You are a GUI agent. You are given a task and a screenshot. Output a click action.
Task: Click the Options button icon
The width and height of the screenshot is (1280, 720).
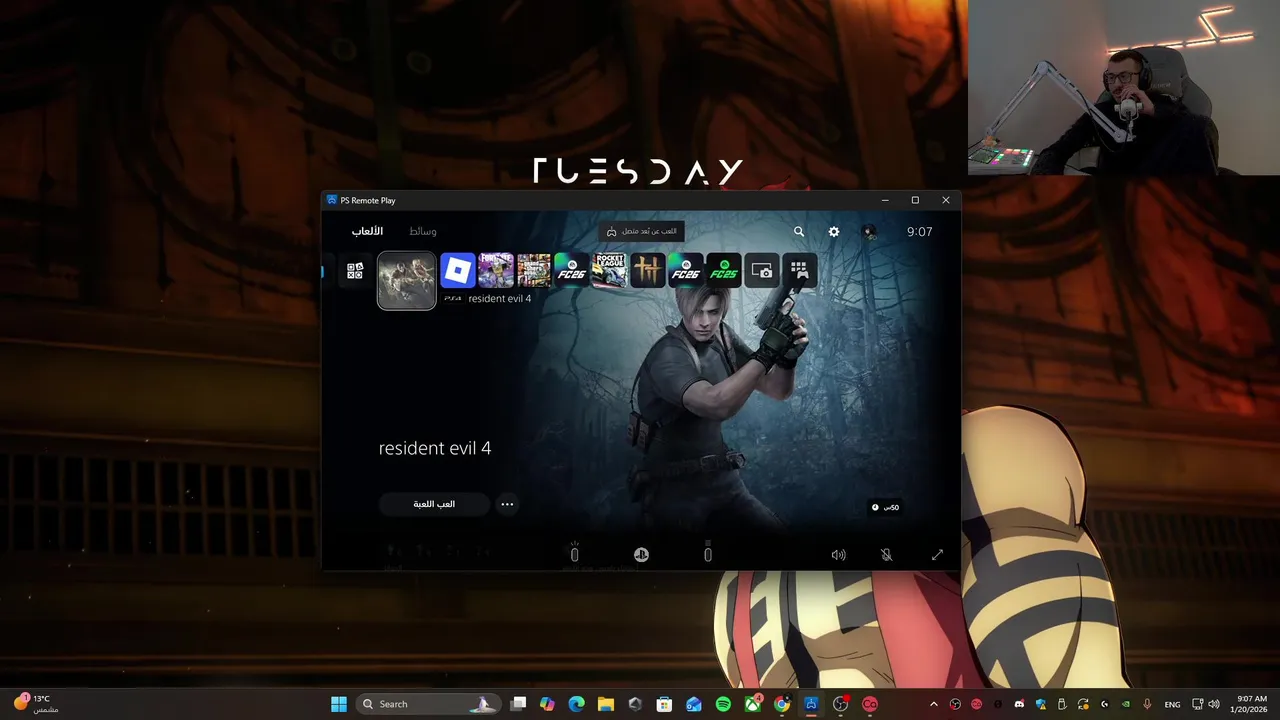tap(708, 554)
